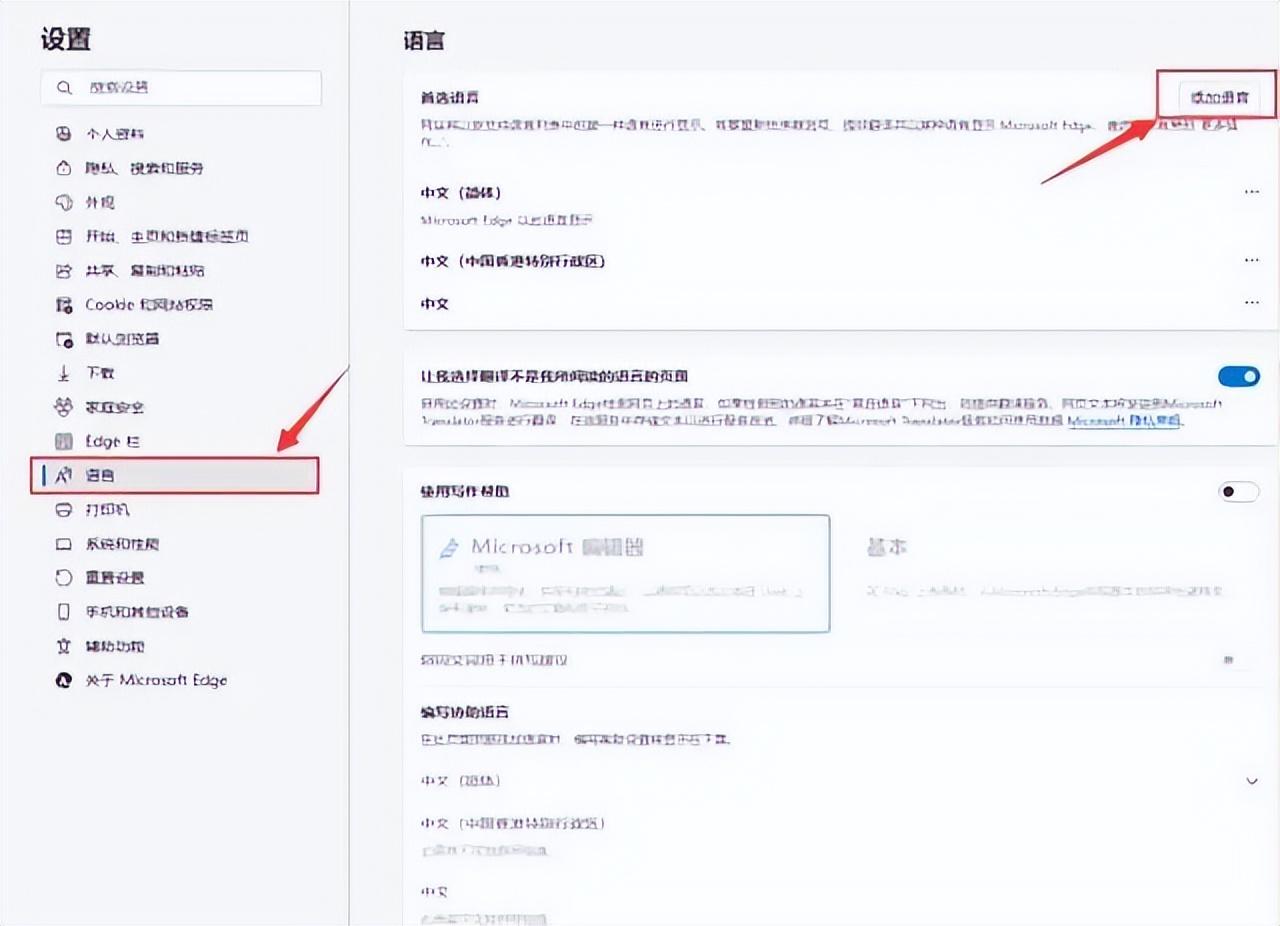The image size is (1280, 926).
Task: Open the 外观 appearance icon
Action: [x=64, y=202]
